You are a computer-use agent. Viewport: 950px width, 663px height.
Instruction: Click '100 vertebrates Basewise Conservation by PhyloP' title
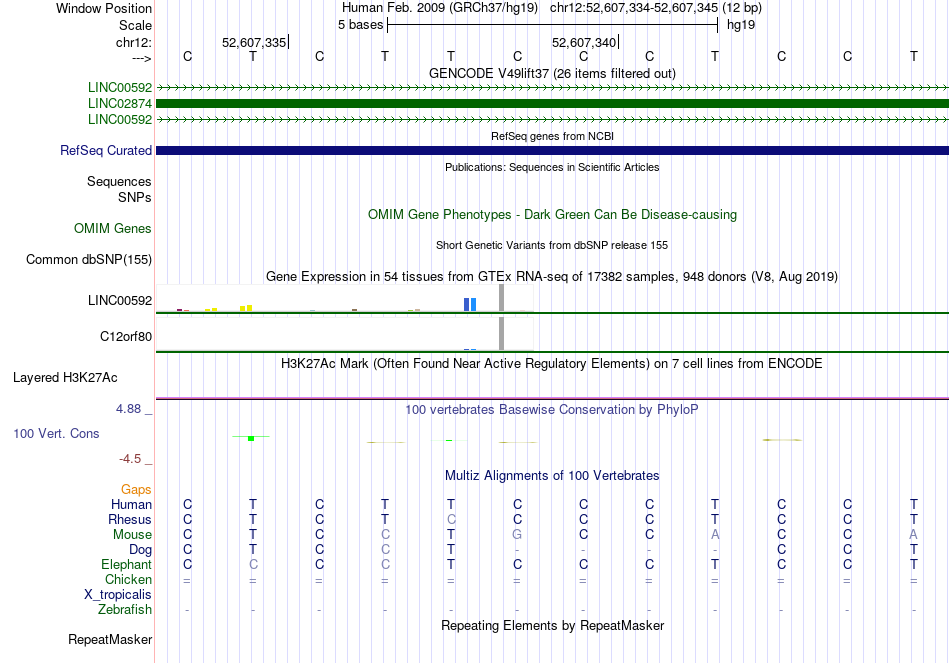552,410
